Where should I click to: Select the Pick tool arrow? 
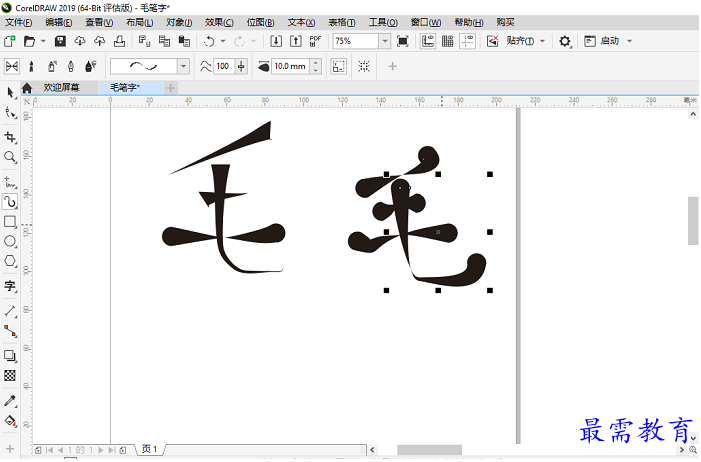(10, 93)
